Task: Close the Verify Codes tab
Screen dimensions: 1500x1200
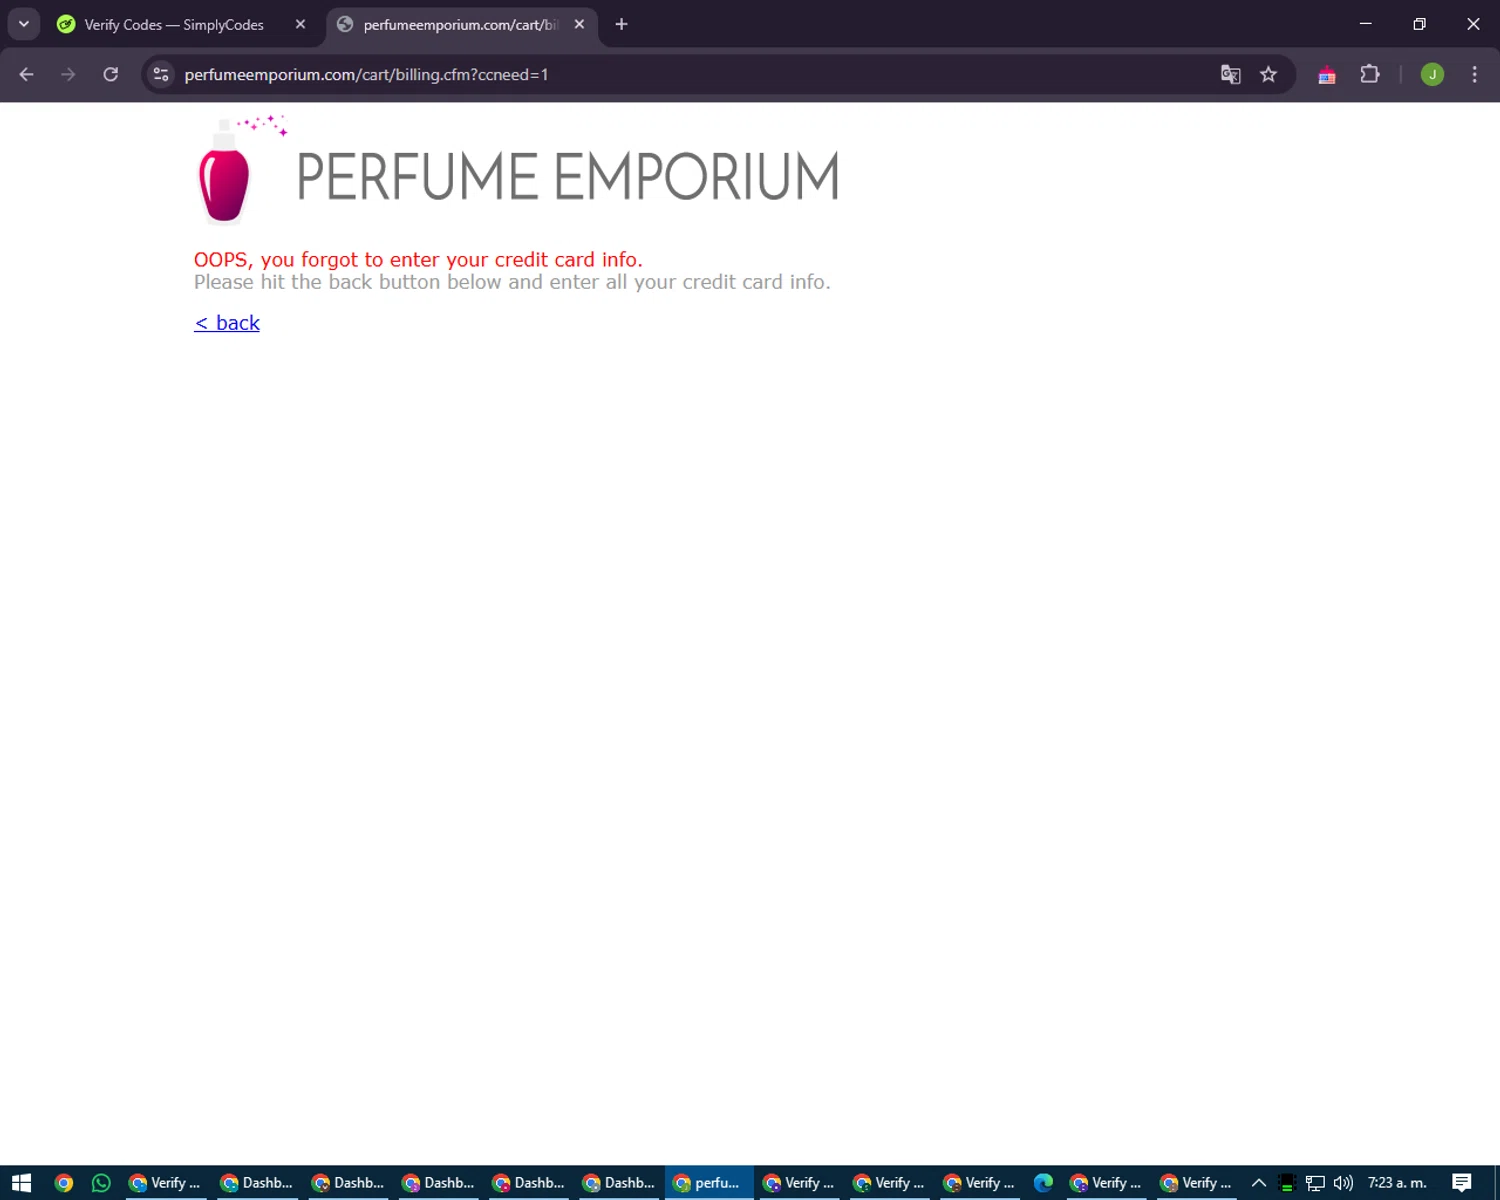Action: 300,24
